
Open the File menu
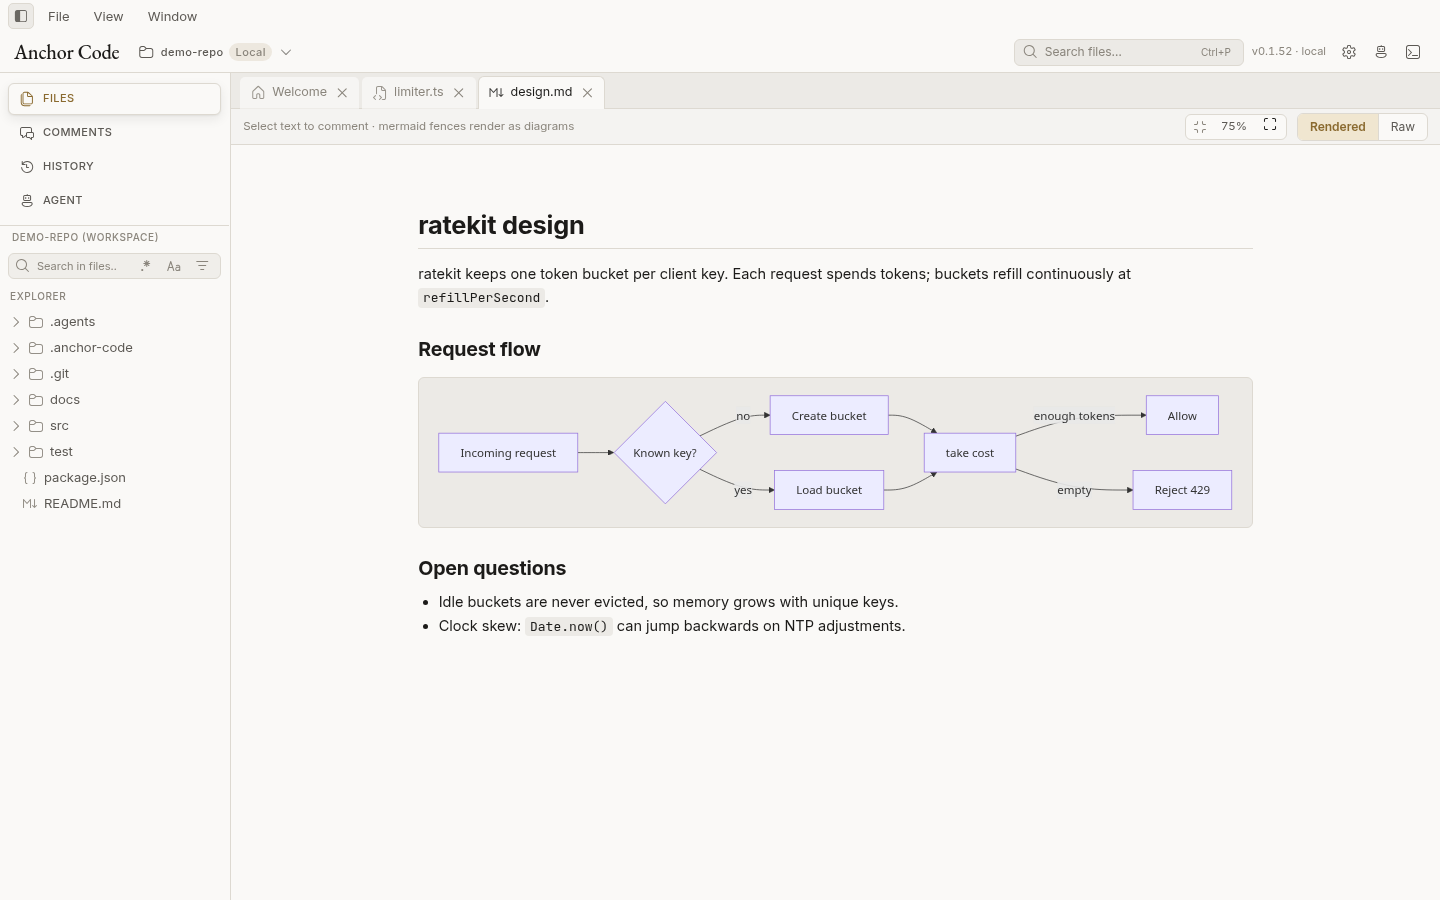(x=59, y=16)
